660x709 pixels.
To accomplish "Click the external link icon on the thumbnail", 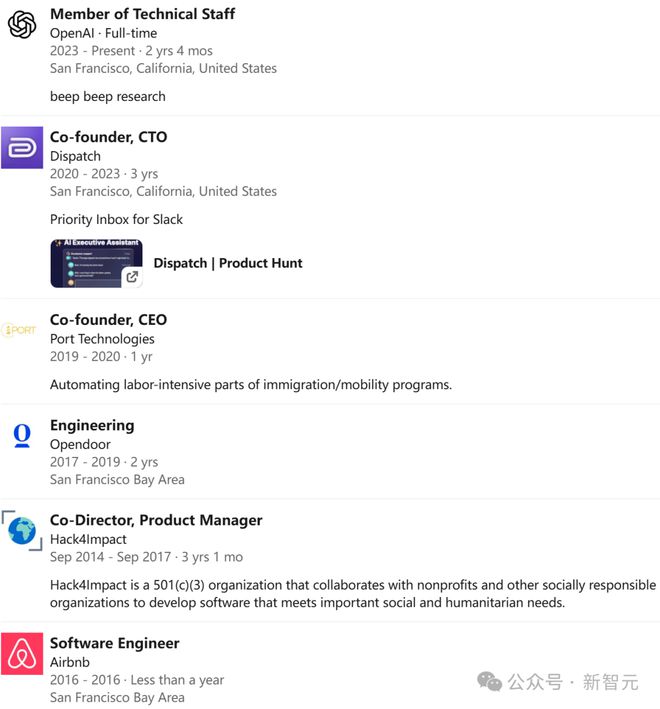I will (132, 277).
